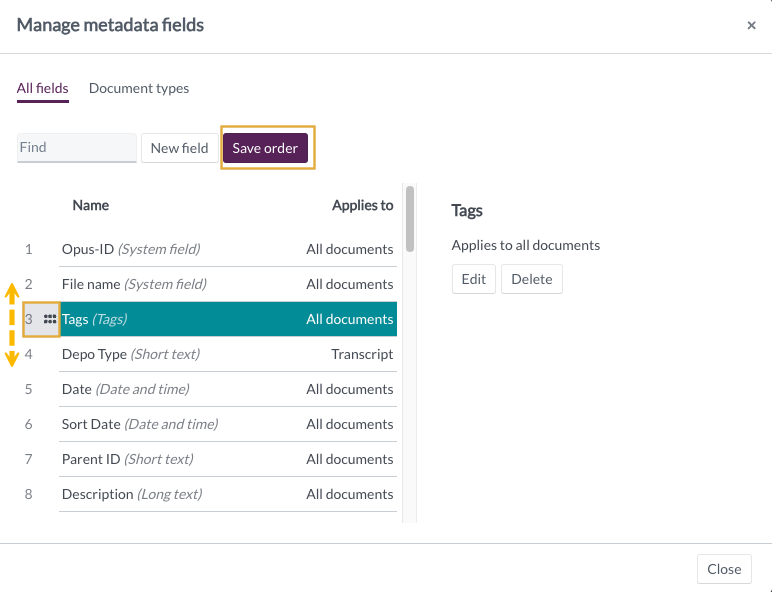Screen dimensions: 772x592
Task: Create a New field
Action: tap(180, 148)
